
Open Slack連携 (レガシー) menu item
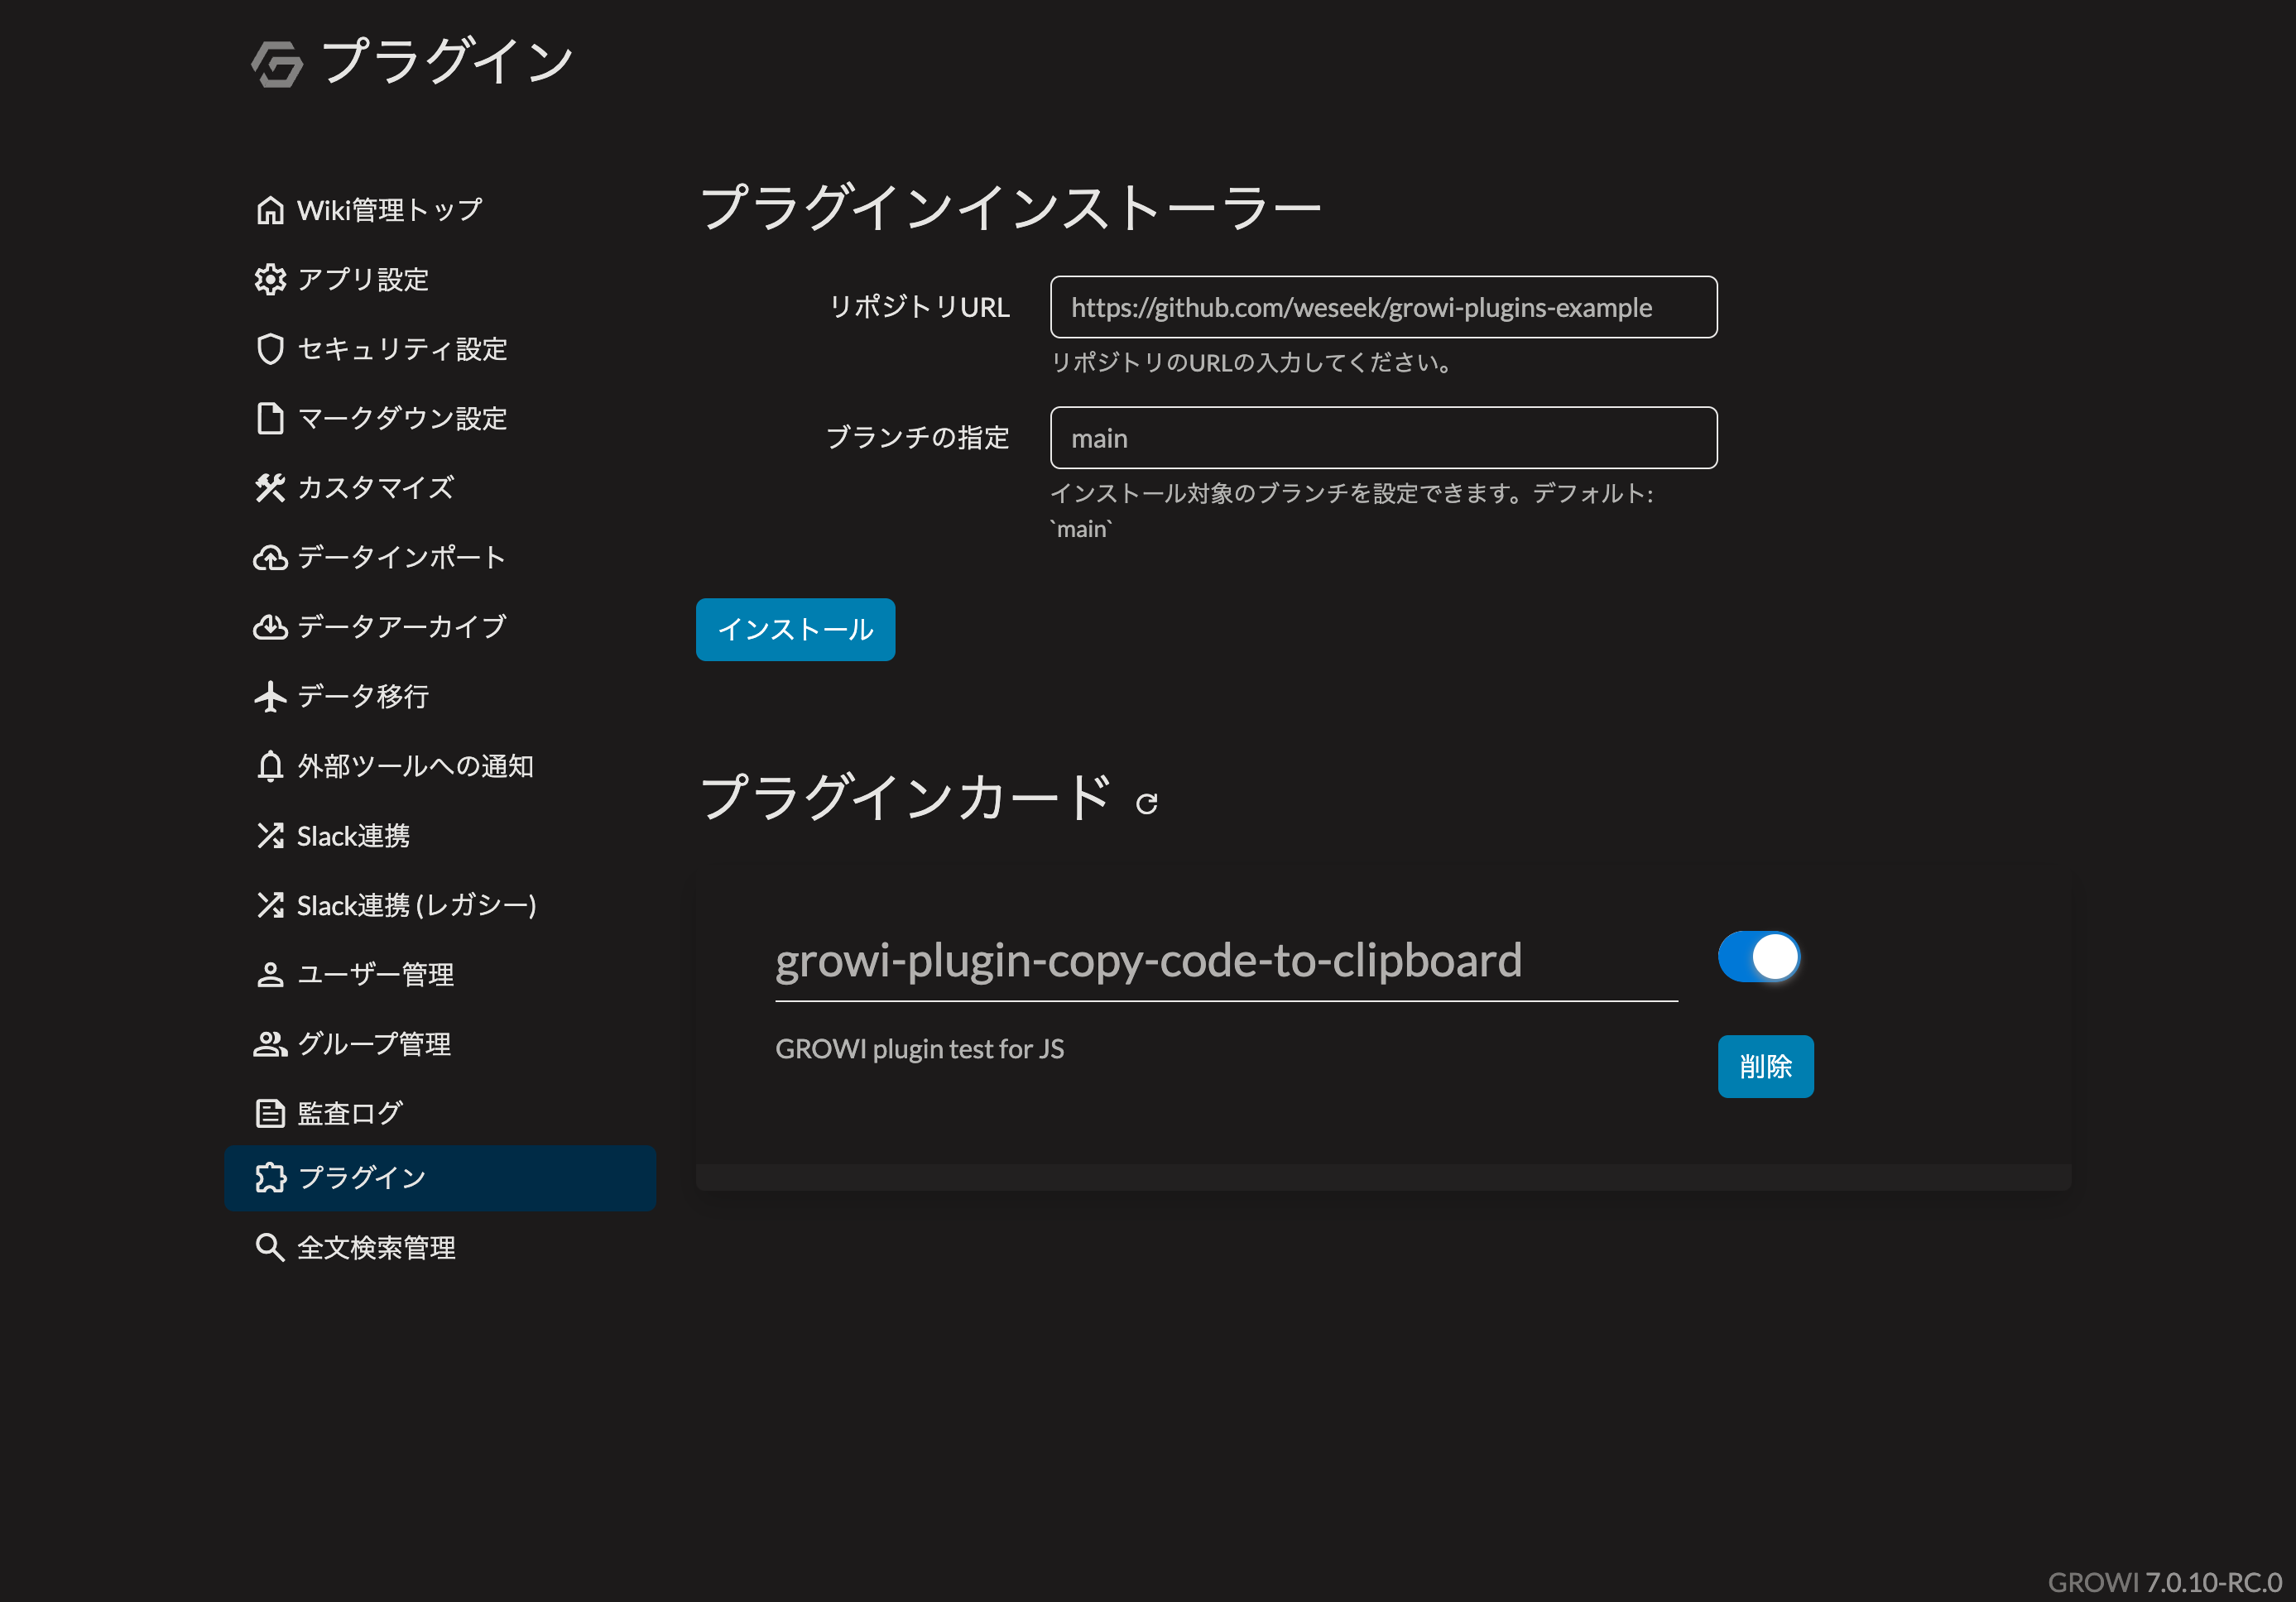tap(416, 905)
